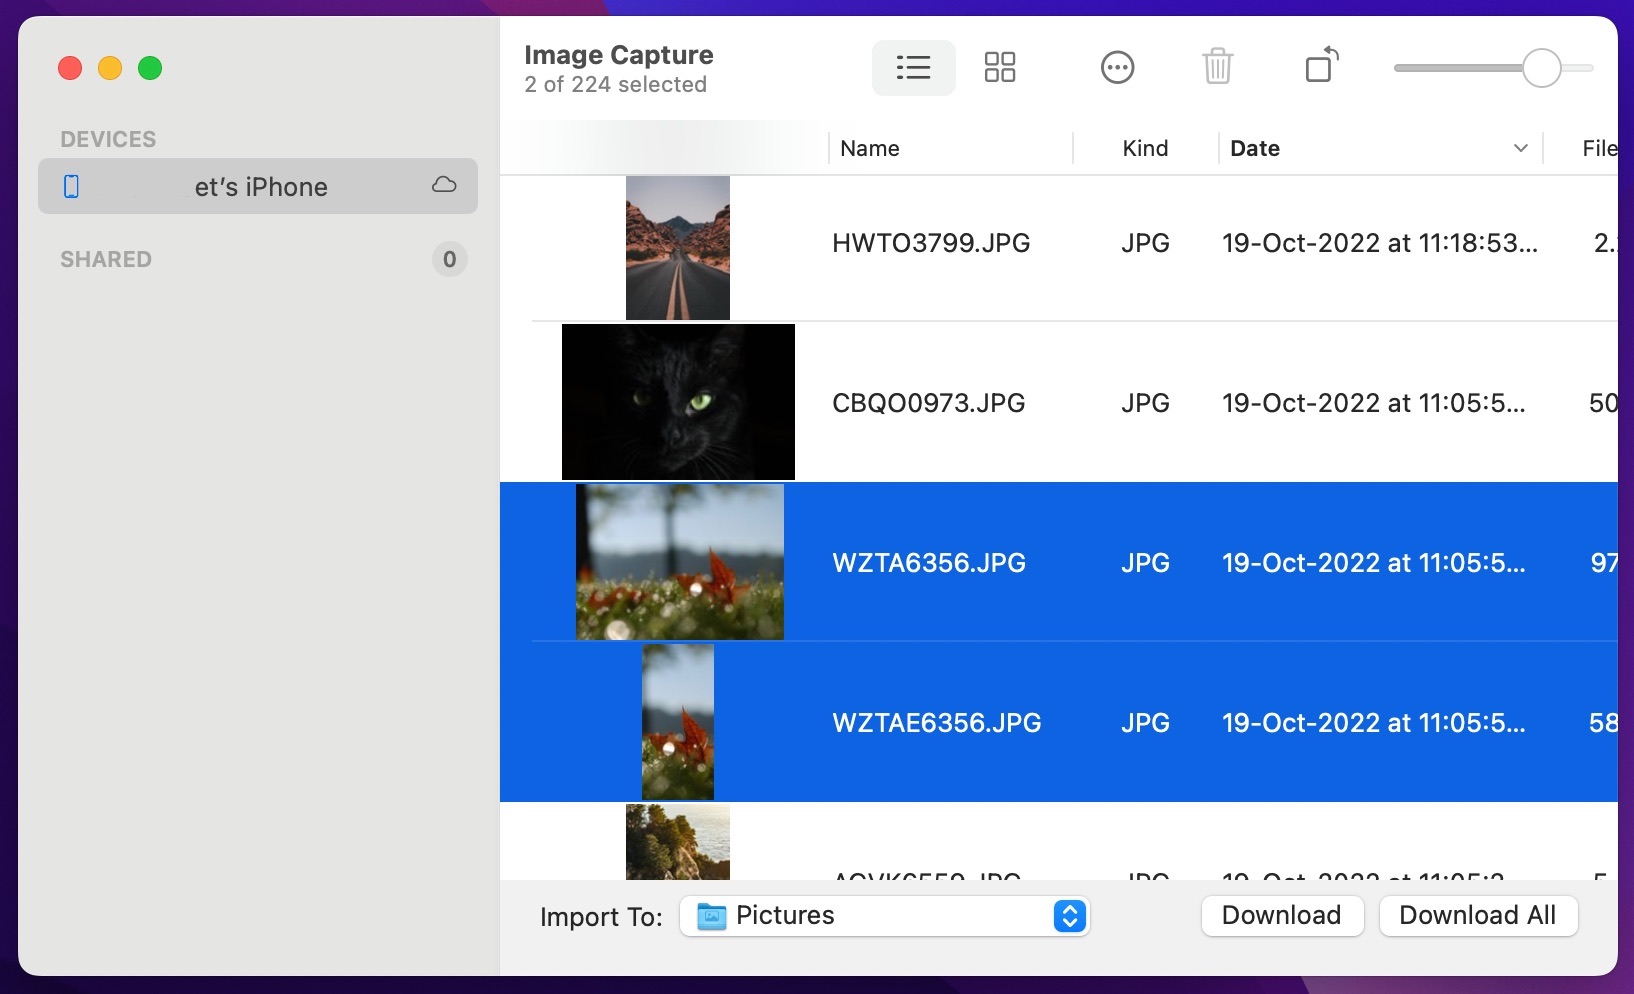Click the File column header
The height and width of the screenshot is (994, 1634).
coord(1599,148)
